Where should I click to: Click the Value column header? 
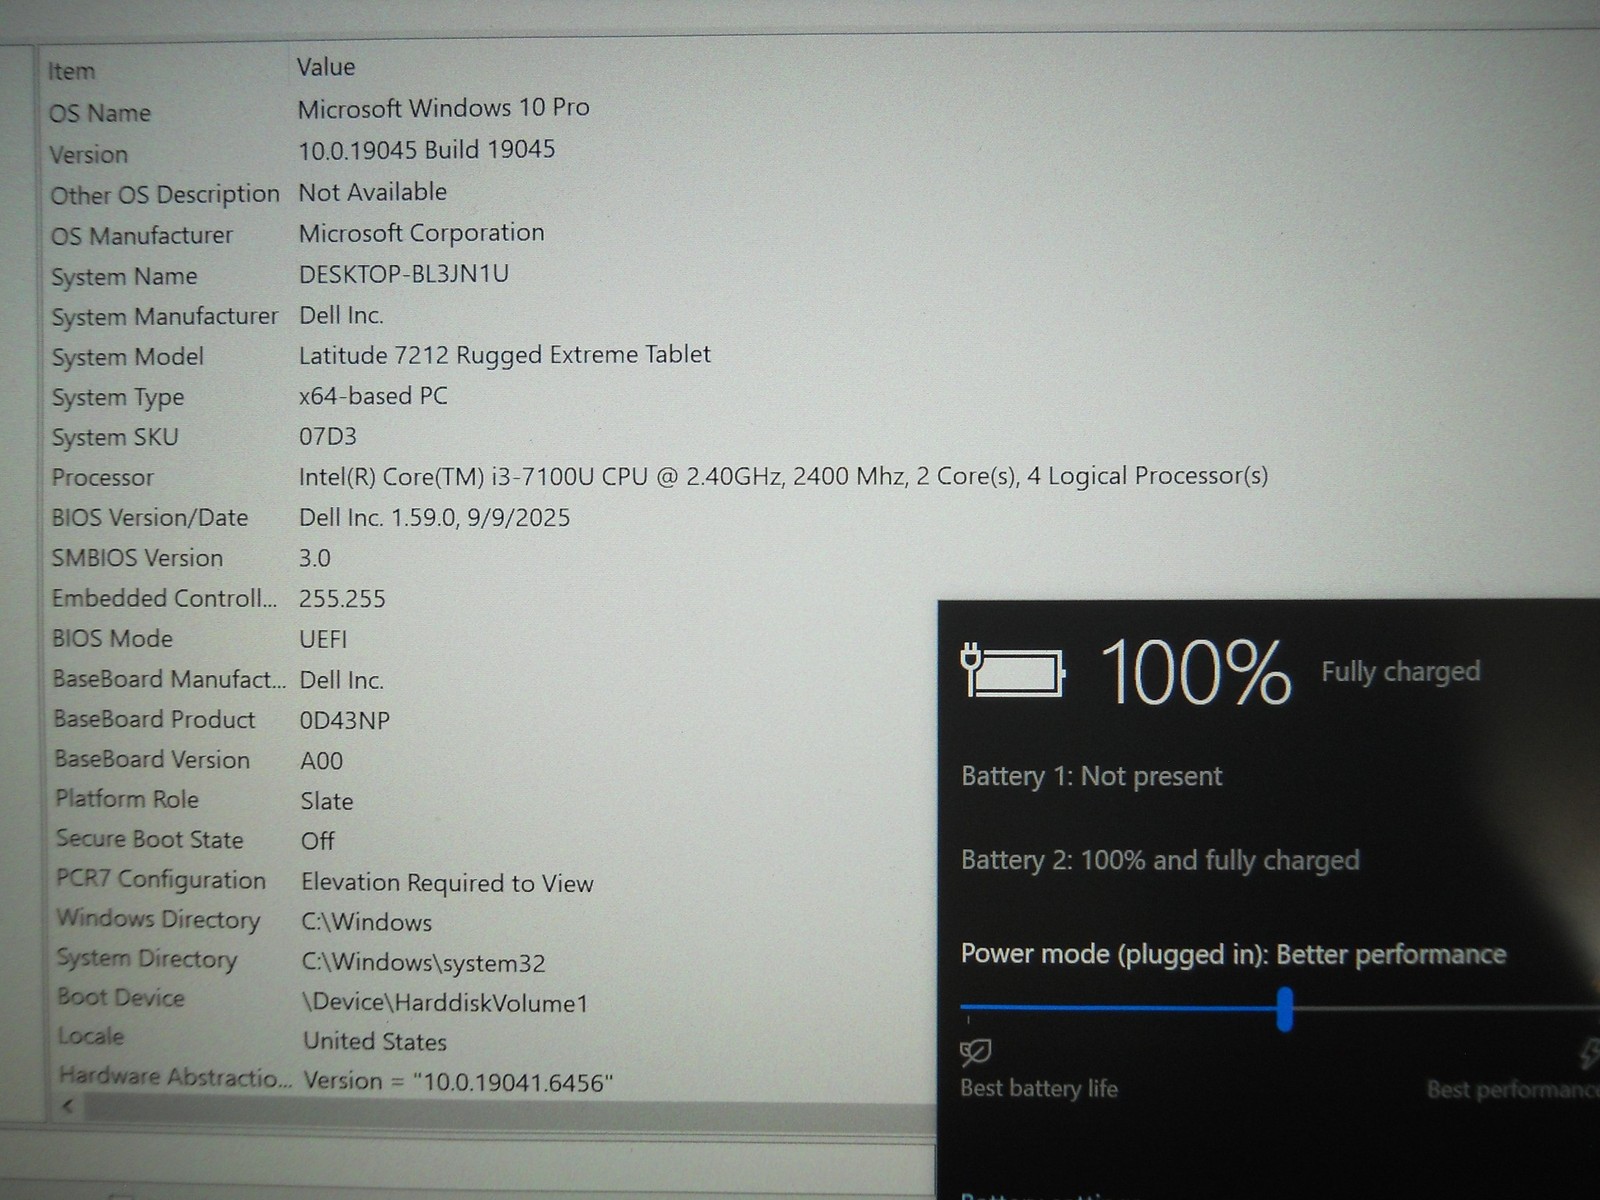pos(326,67)
